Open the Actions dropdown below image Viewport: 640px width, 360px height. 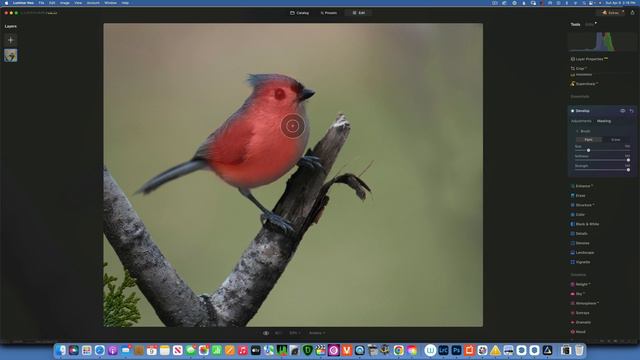pyautogui.click(x=317, y=333)
